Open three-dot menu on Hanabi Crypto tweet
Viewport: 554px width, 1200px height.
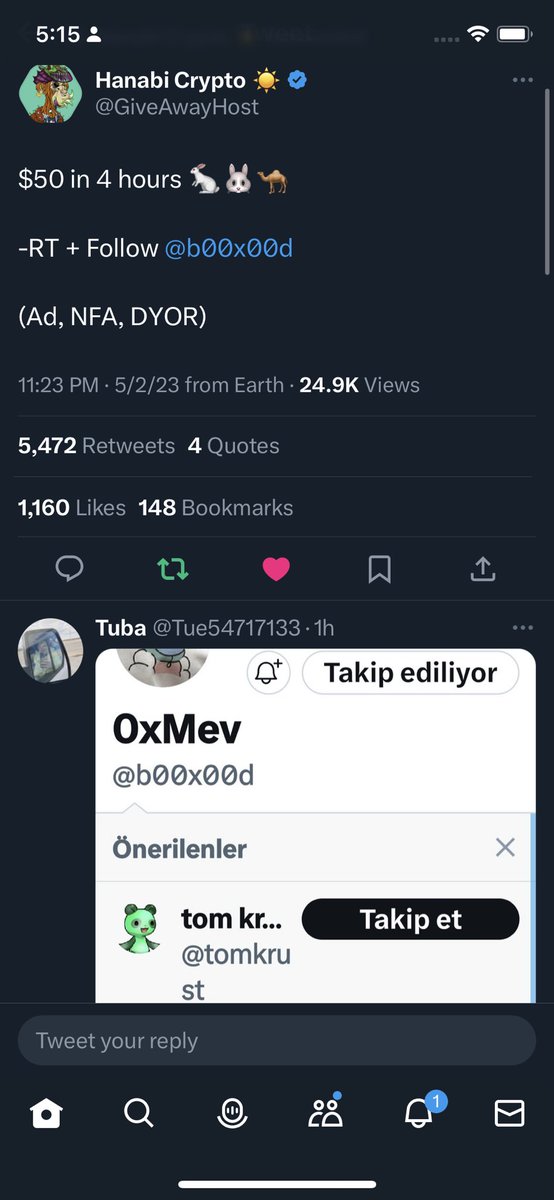(x=522, y=80)
